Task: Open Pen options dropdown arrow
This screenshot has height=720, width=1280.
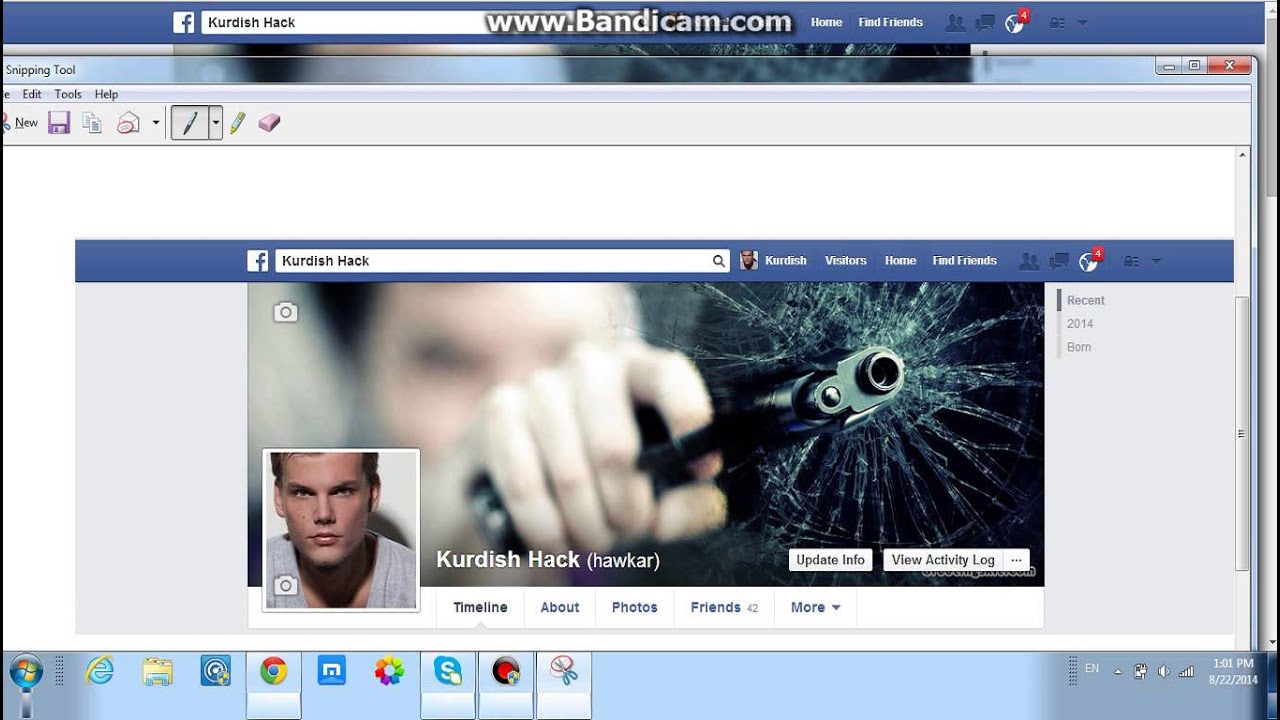Action: [x=215, y=123]
